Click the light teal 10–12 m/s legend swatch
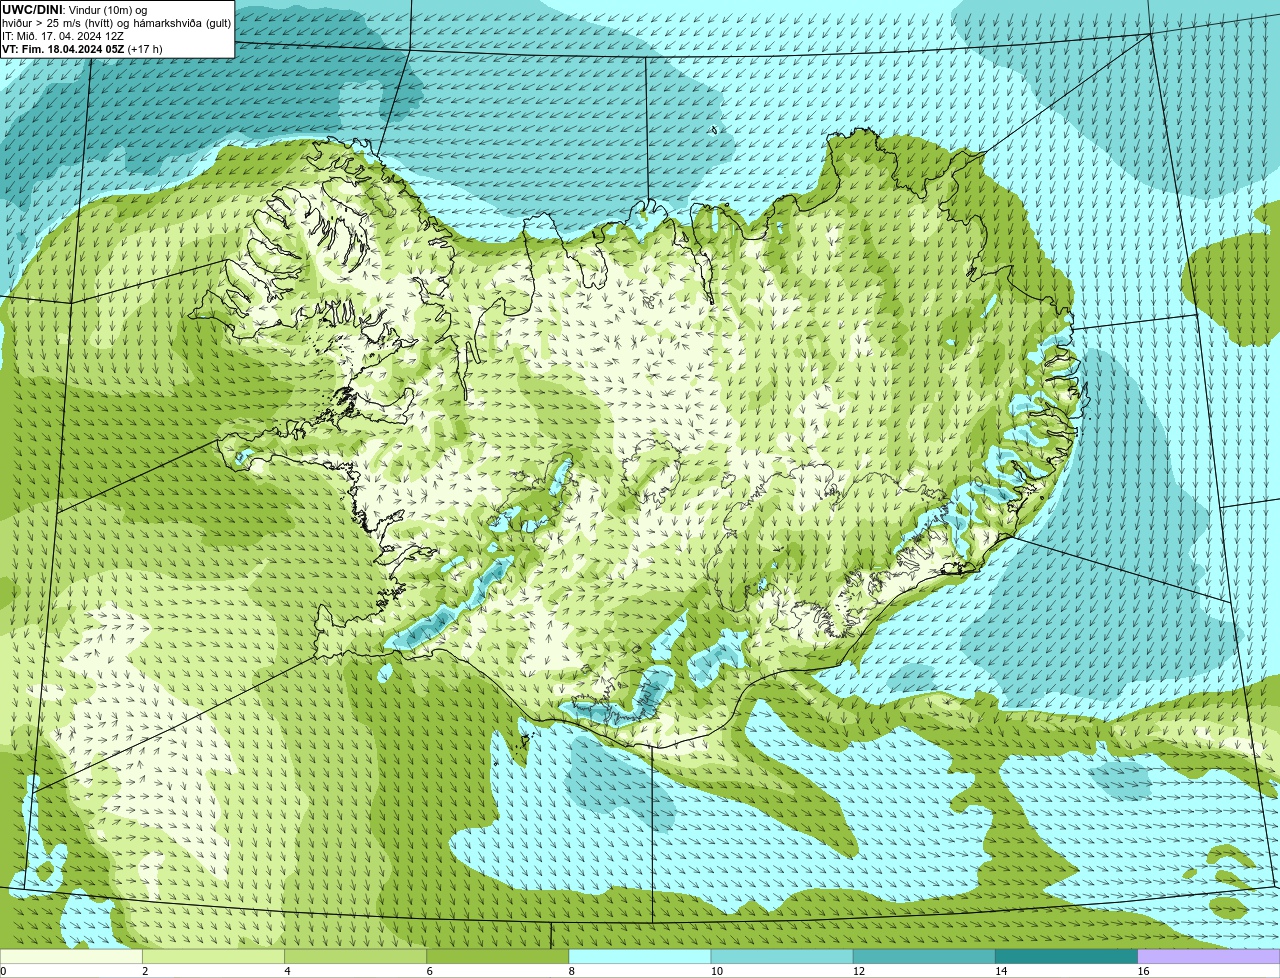 pyautogui.click(x=782, y=956)
